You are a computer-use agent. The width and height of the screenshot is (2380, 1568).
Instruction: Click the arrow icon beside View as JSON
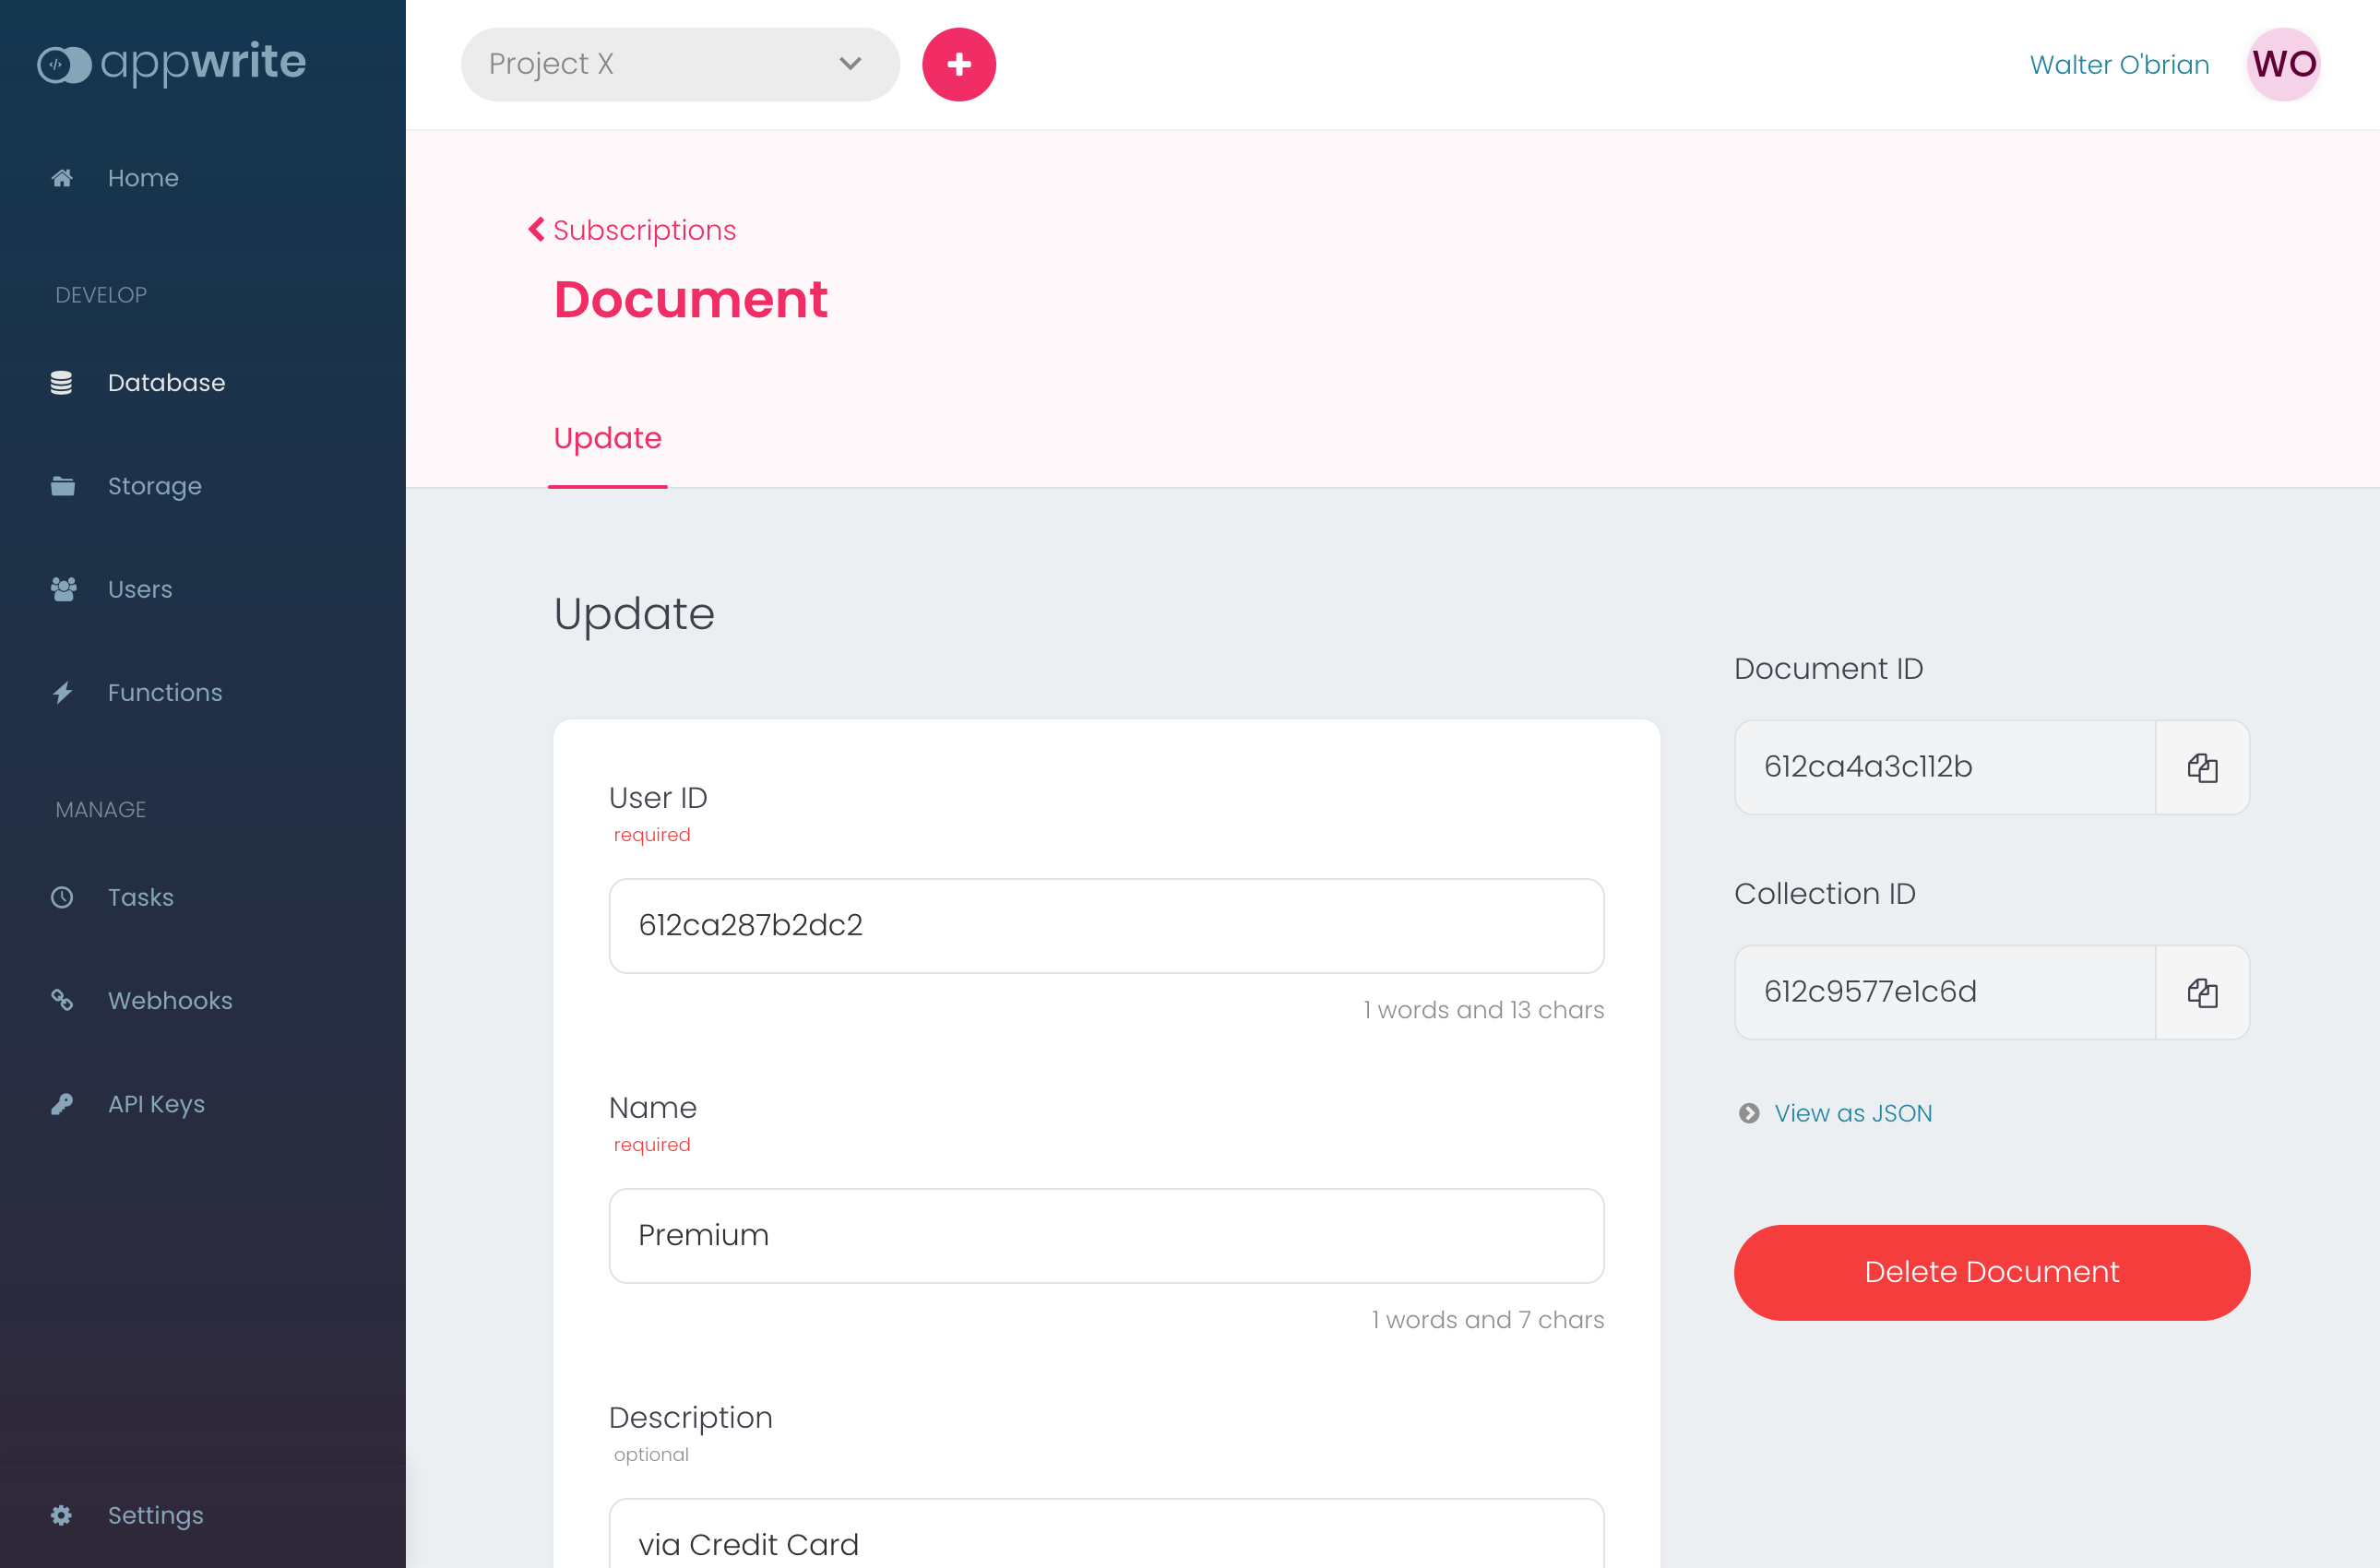click(x=1749, y=1113)
